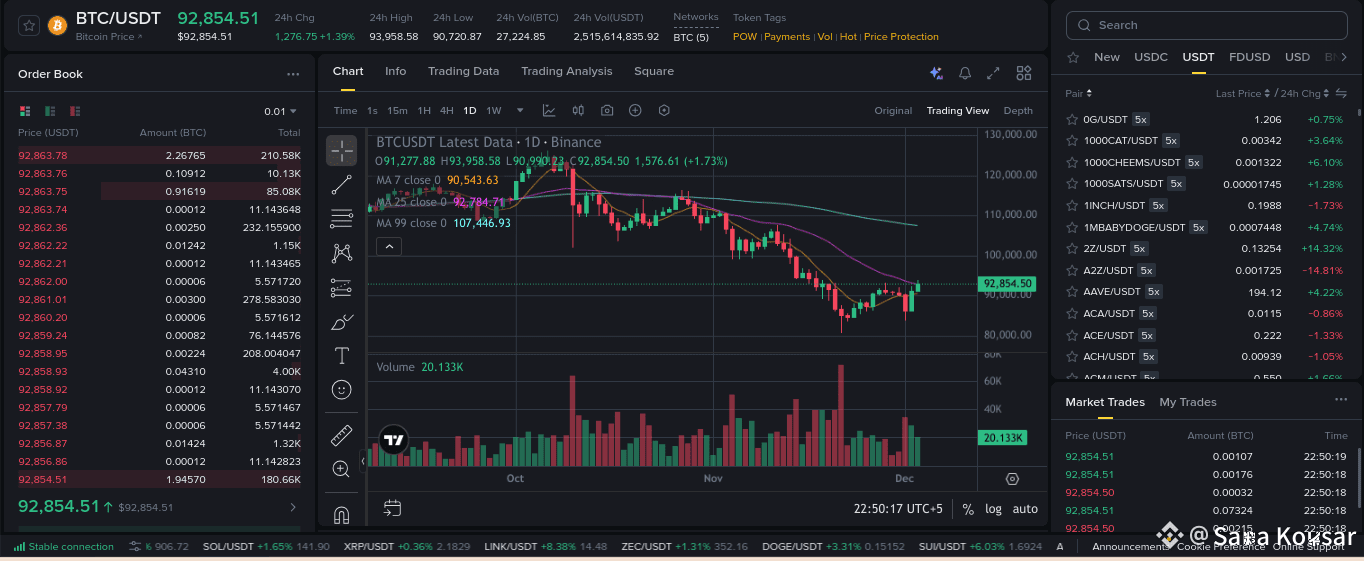The image size is (1364, 561).
Task: Toggle log scale on chart
Action: [993, 509]
